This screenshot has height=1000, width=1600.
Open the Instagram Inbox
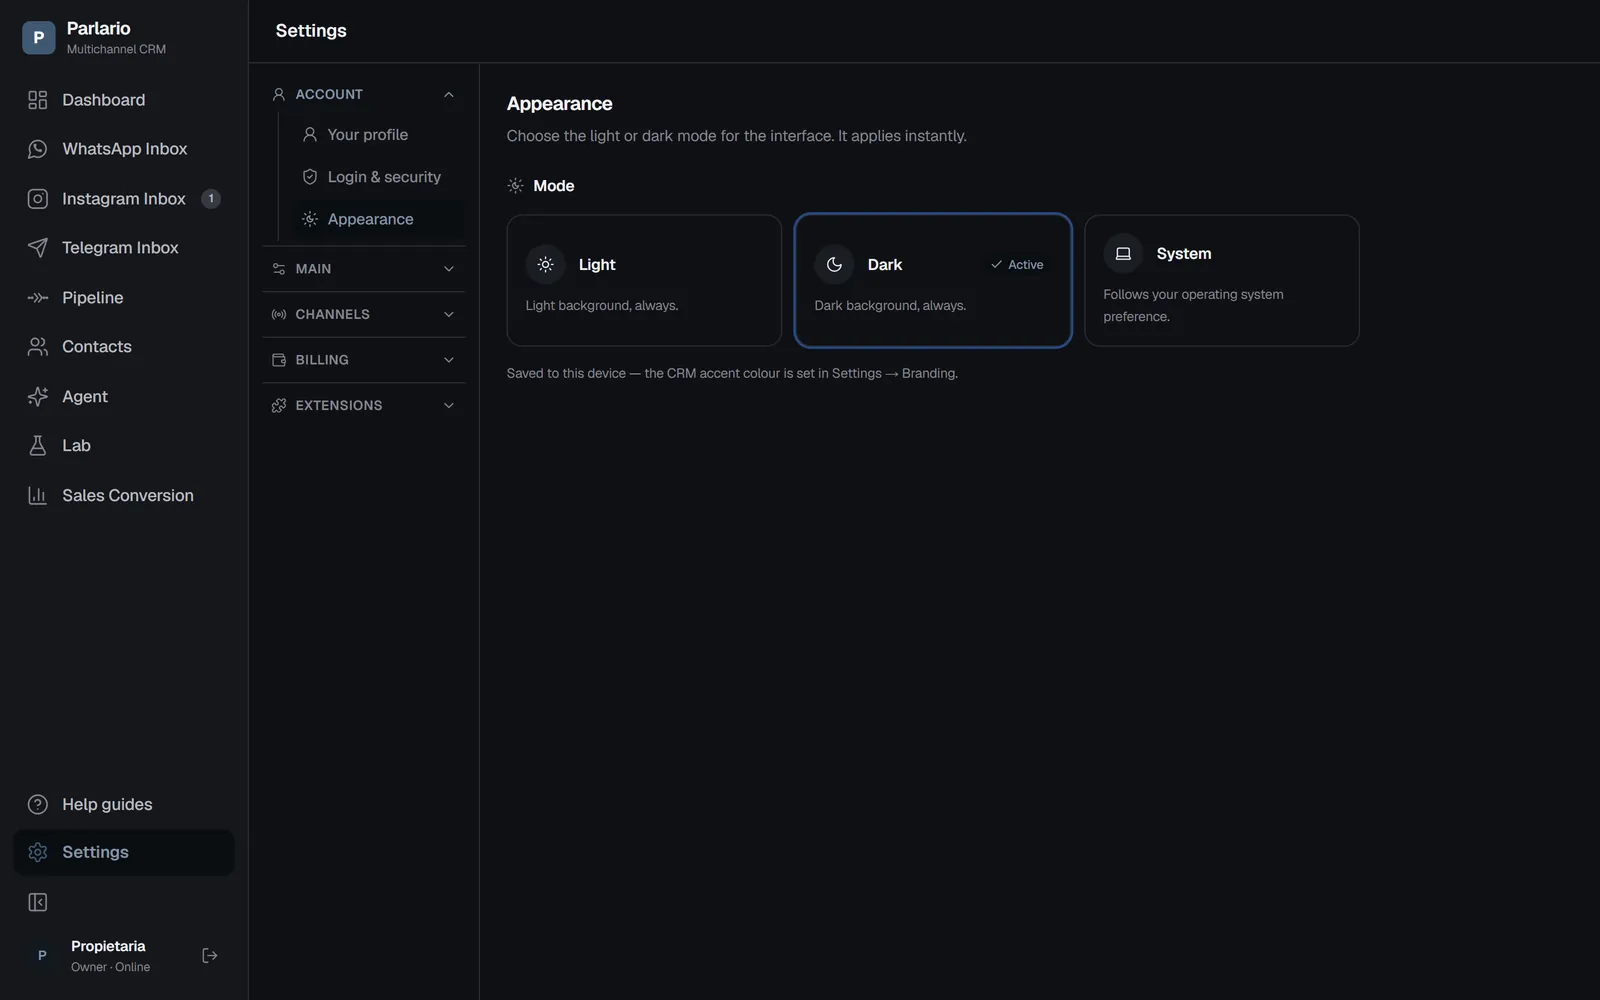coord(124,199)
